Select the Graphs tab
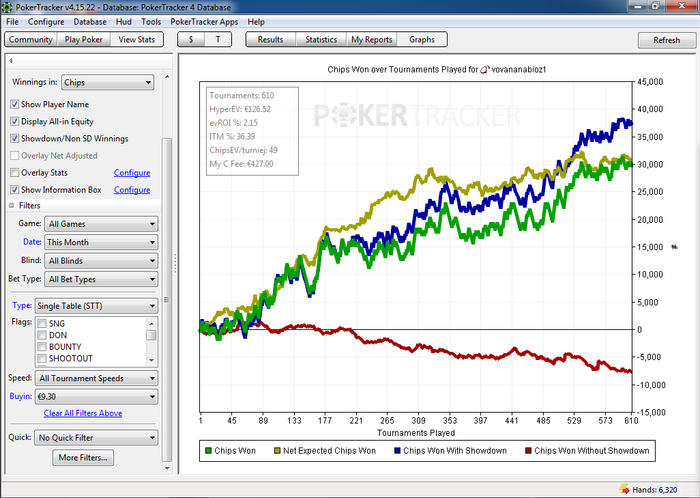This screenshot has width=700, height=498. pyautogui.click(x=422, y=40)
